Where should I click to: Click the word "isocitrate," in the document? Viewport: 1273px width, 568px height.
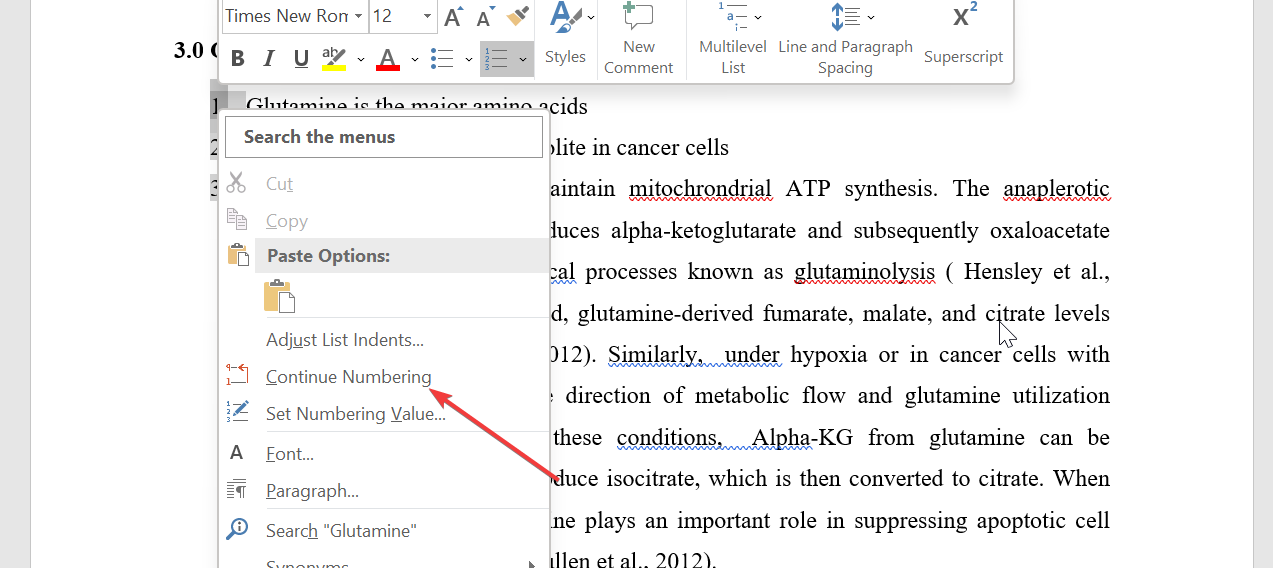click(x=654, y=479)
